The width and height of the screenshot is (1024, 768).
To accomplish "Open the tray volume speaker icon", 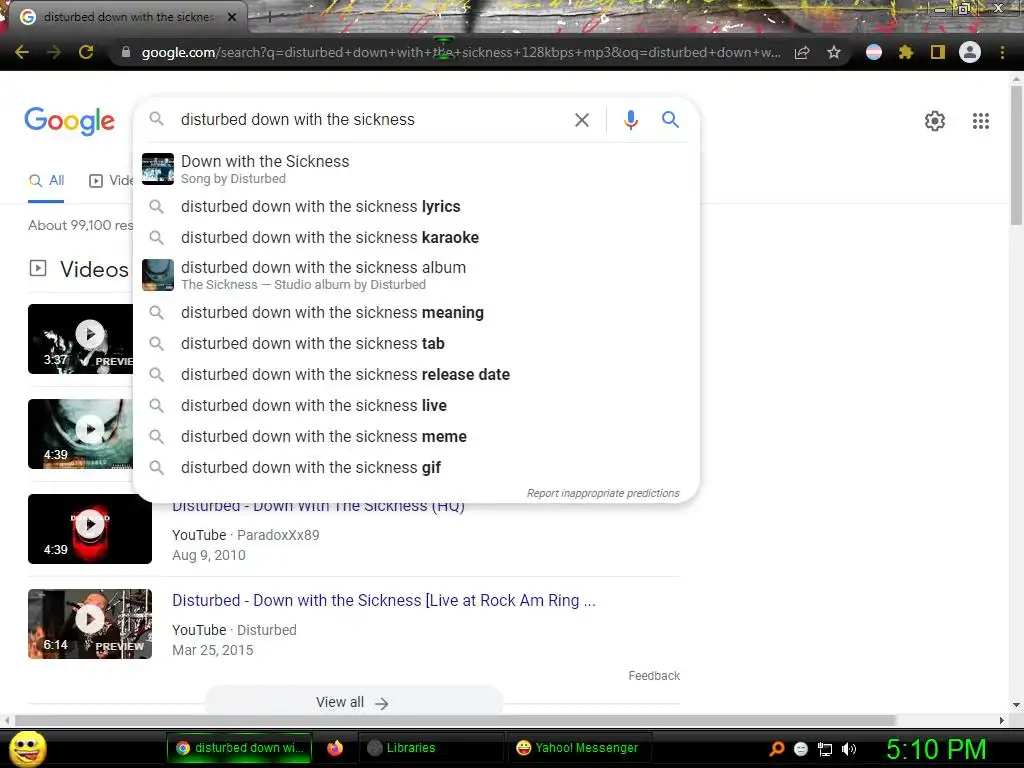I will 849,749.
